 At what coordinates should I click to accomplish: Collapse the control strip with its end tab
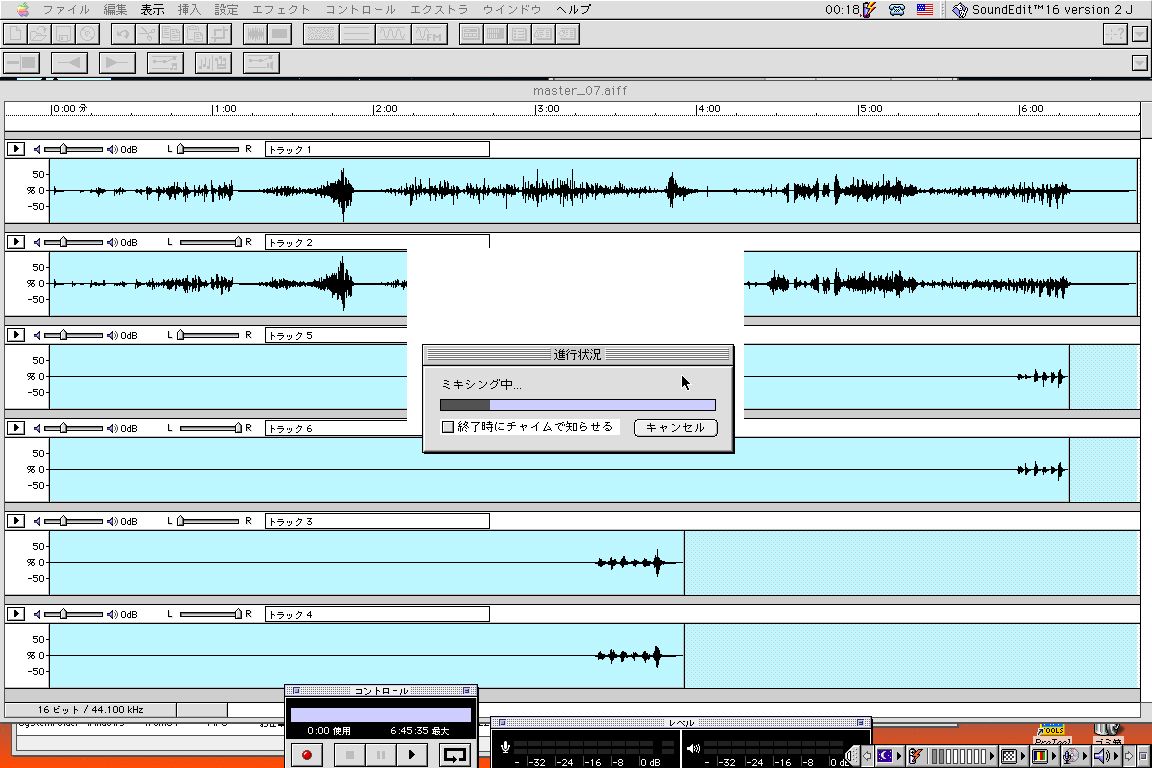point(852,756)
